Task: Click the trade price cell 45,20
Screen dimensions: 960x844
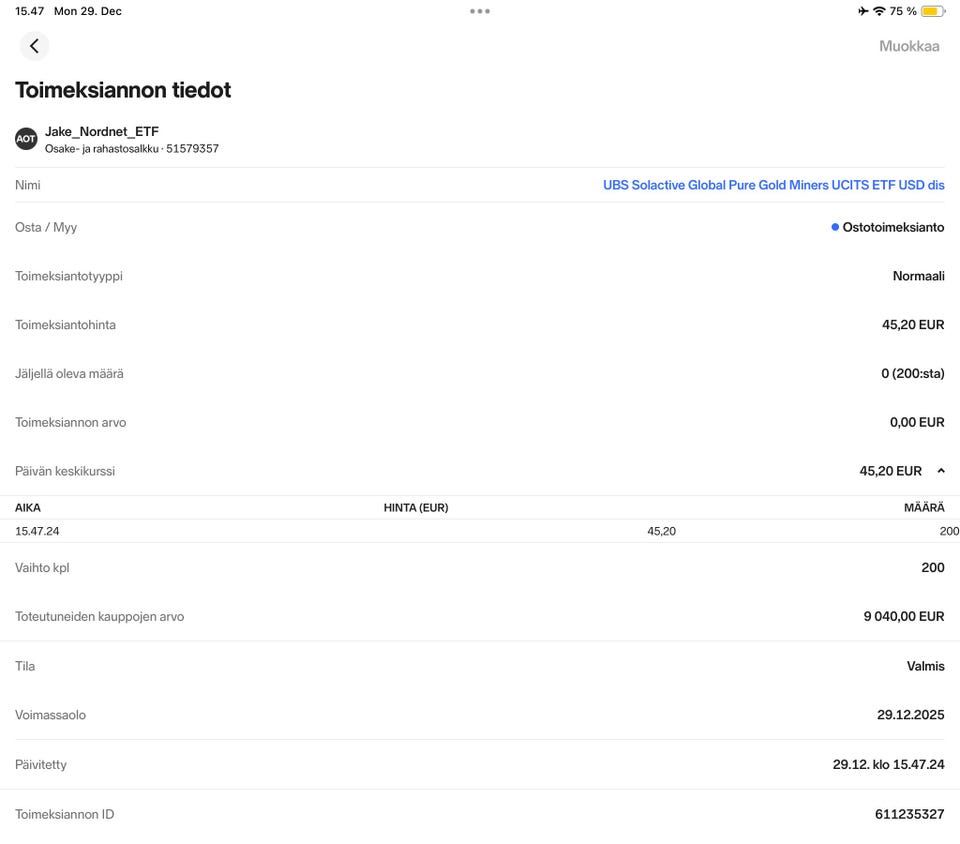Action: (x=661, y=531)
